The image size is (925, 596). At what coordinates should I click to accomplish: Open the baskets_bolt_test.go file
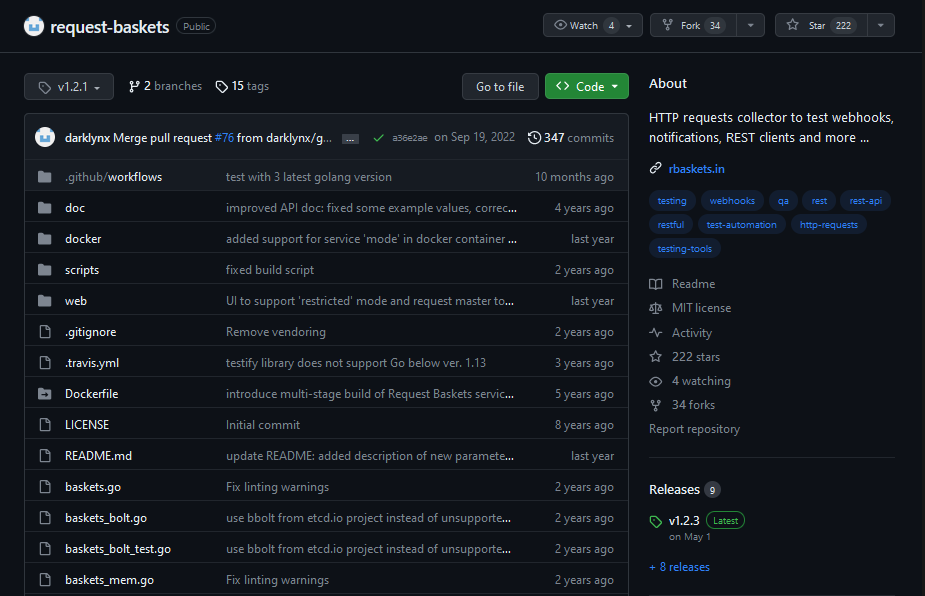click(117, 549)
